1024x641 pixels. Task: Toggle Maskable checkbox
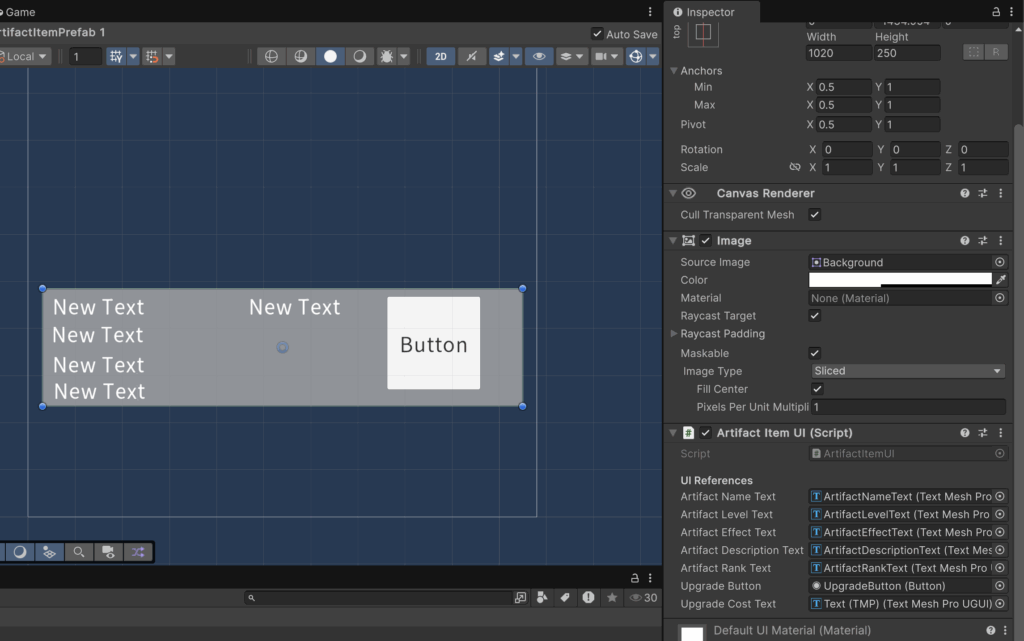(814, 353)
